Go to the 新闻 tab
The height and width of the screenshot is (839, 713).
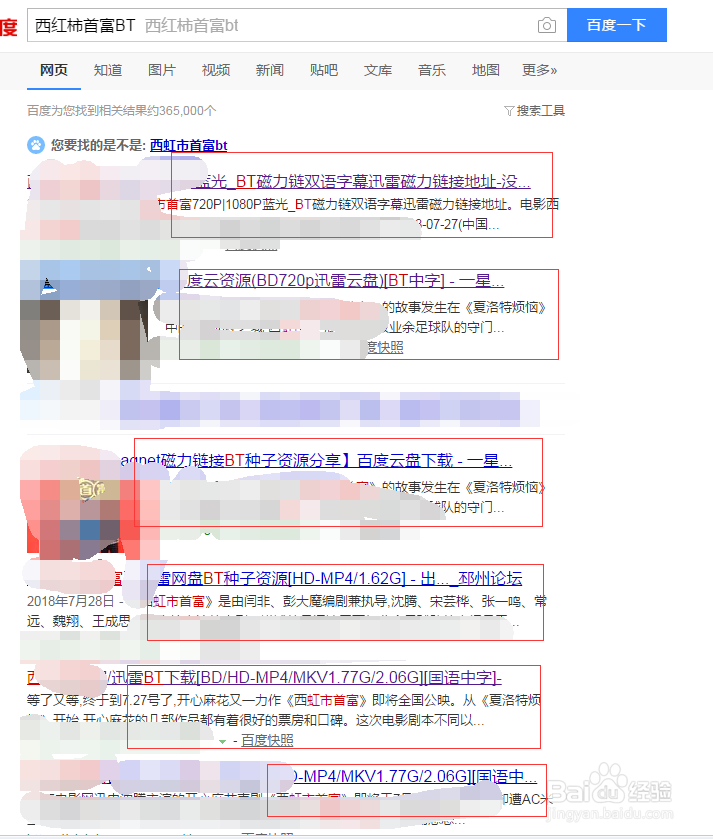pos(270,70)
